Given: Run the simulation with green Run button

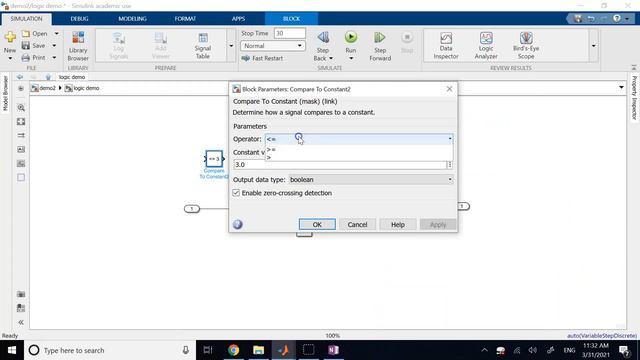Looking at the screenshot, I should (x=351, y=38).
